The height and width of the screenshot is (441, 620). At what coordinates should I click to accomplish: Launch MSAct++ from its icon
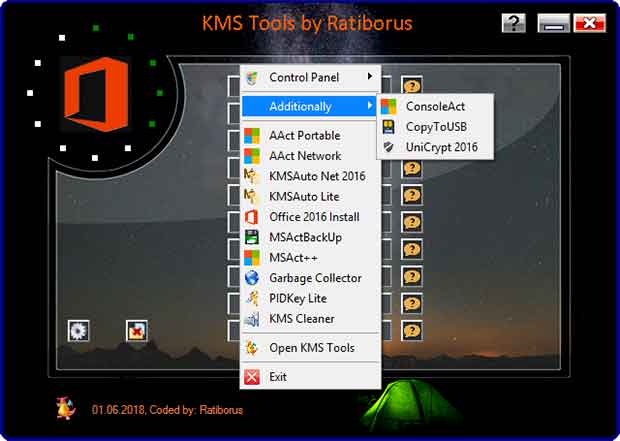coord(252,258)
